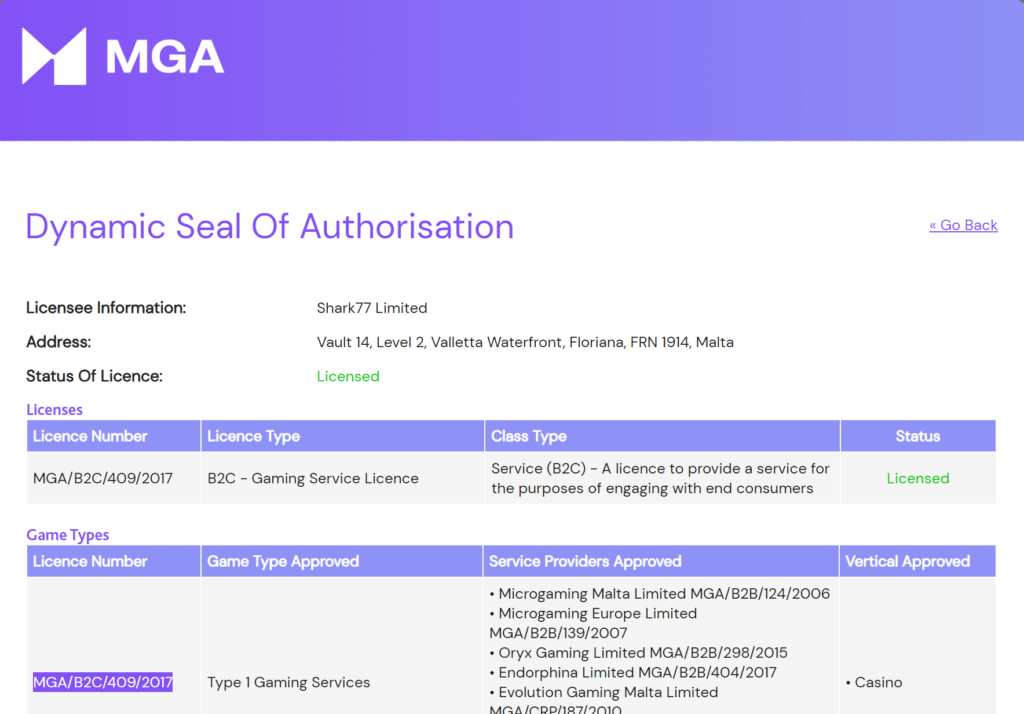Click the Game Type Approved column header
This screenshot has height=714, width=1024.
point(283,561)
